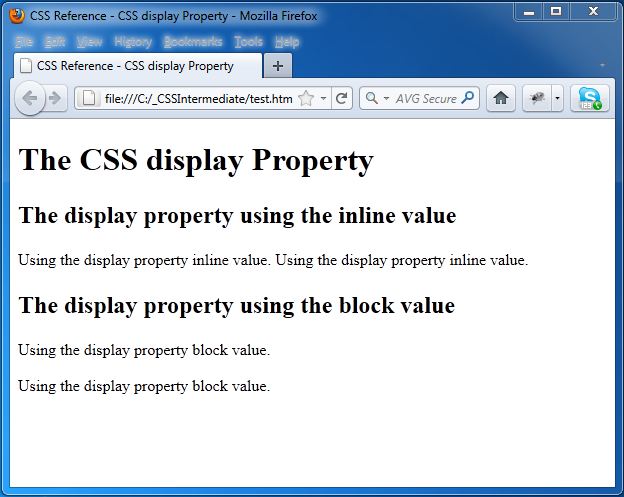Screen dimensions: 624x497
Task: Open the History menu
Action: click(133, 41)
